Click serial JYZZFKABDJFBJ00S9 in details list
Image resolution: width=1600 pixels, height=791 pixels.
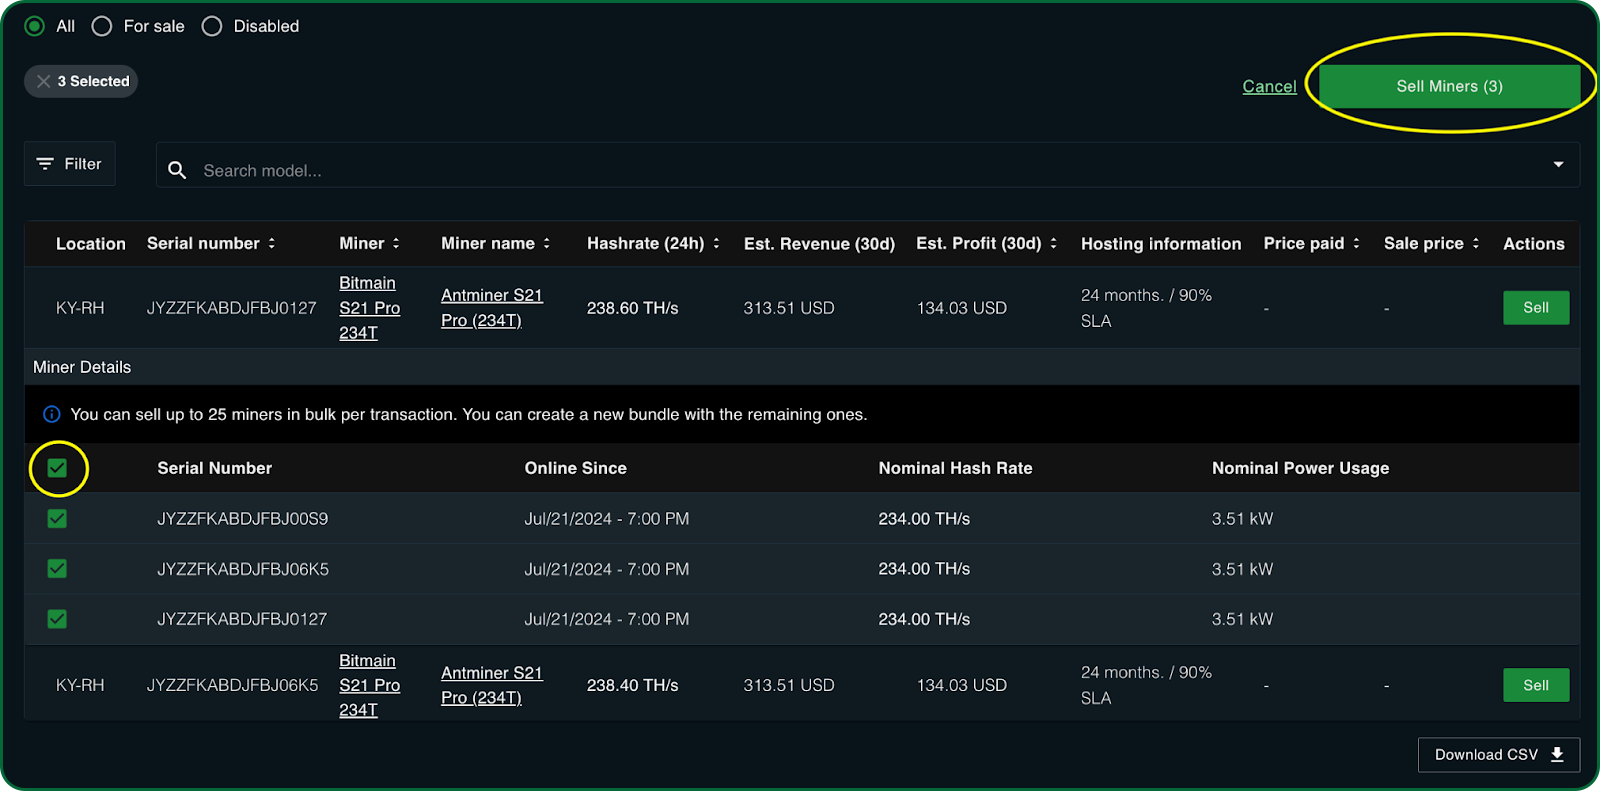pos(242,518)
